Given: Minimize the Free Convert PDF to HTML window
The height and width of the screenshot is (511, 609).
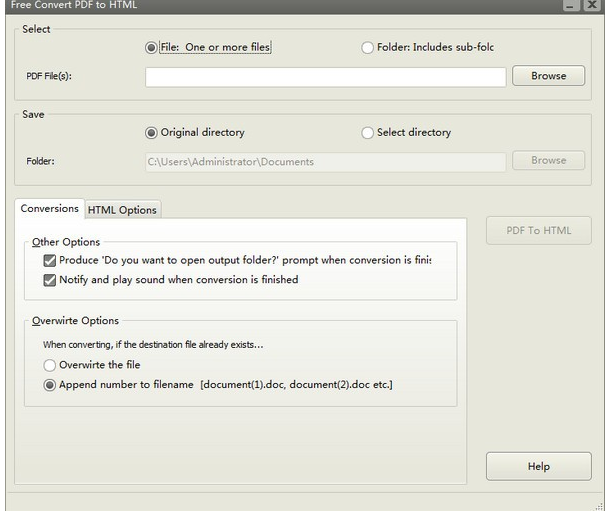Looking at the screenshot, I should coord(569,6).
